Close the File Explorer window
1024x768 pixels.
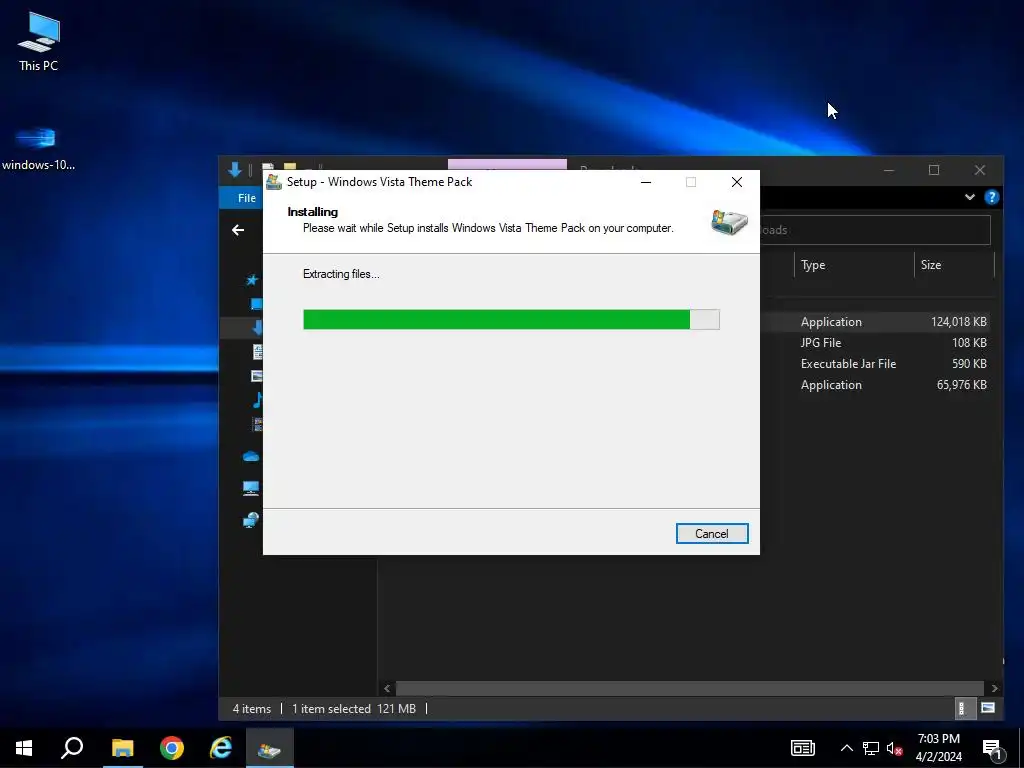(x=980, y=170)
